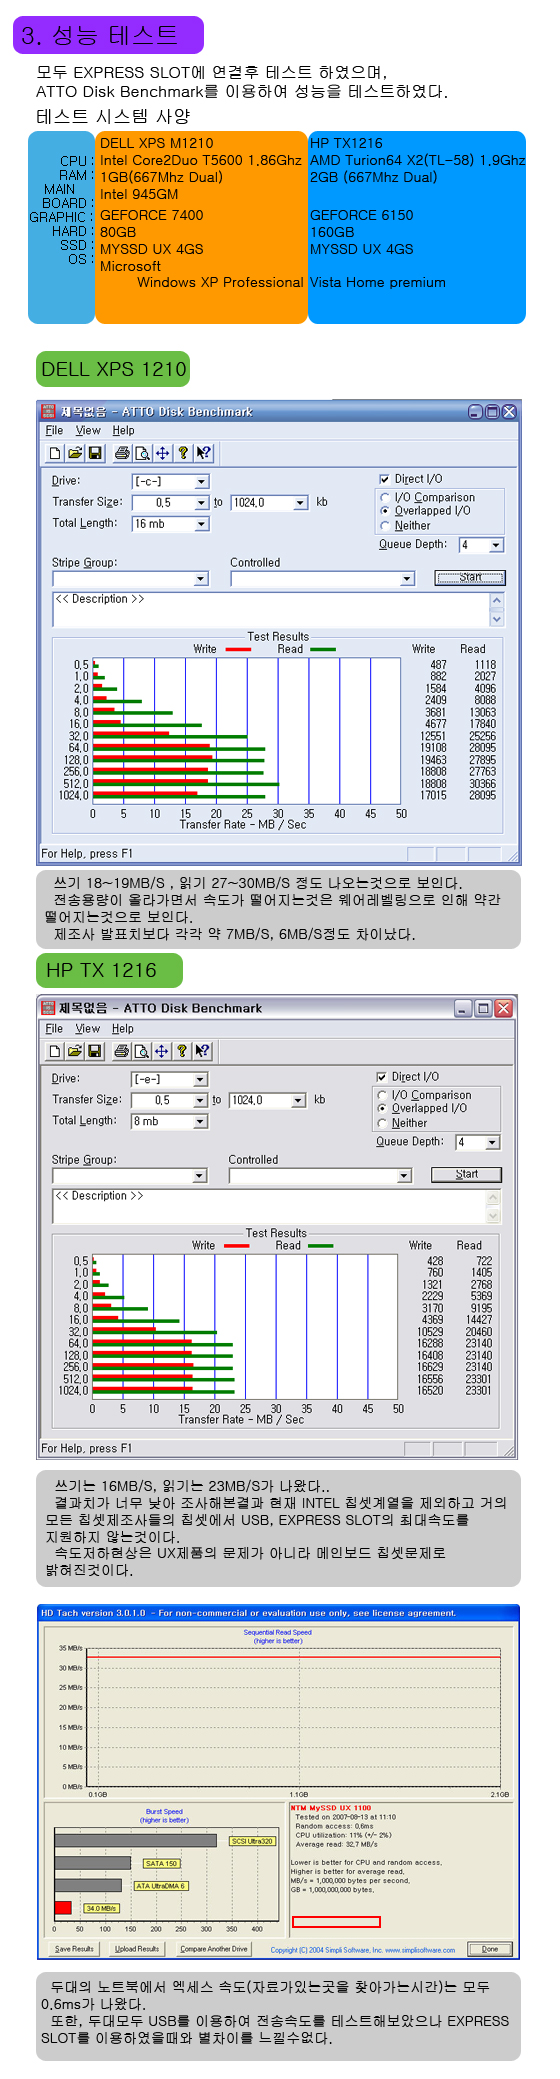Click Print icon in the [-c-] drive ATTO window
560x2079 pixels.
point(122,453)
